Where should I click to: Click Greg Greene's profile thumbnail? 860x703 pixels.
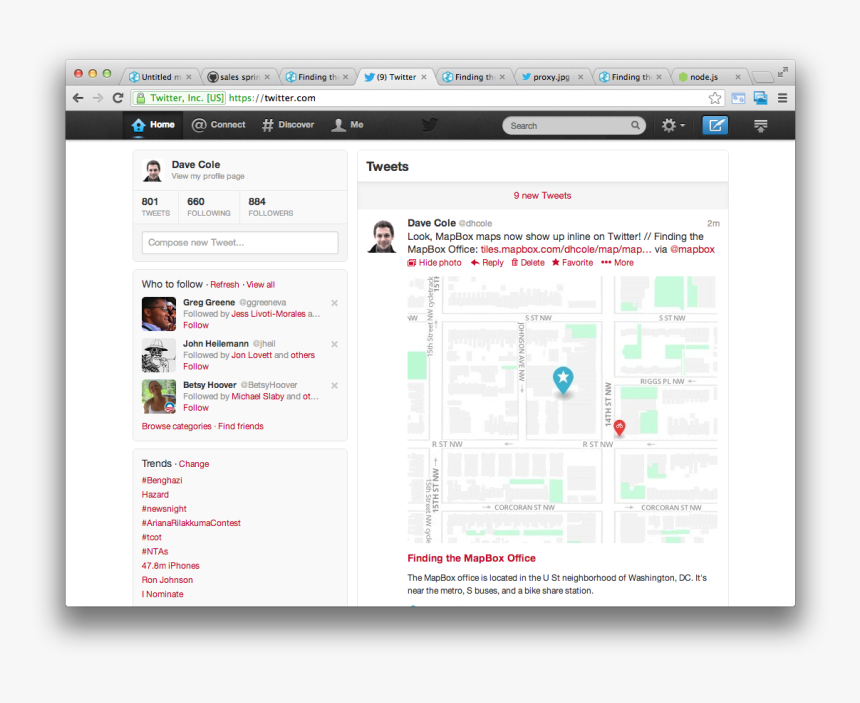click(x=159, y=314)
